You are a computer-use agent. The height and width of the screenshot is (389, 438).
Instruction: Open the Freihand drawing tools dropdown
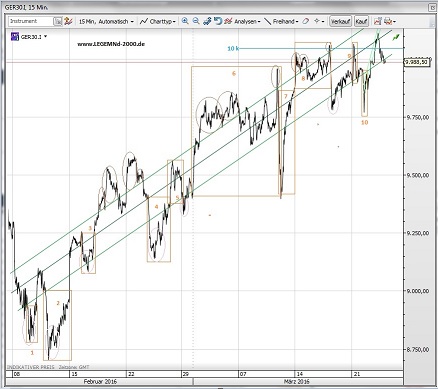(x=281, y=22)
